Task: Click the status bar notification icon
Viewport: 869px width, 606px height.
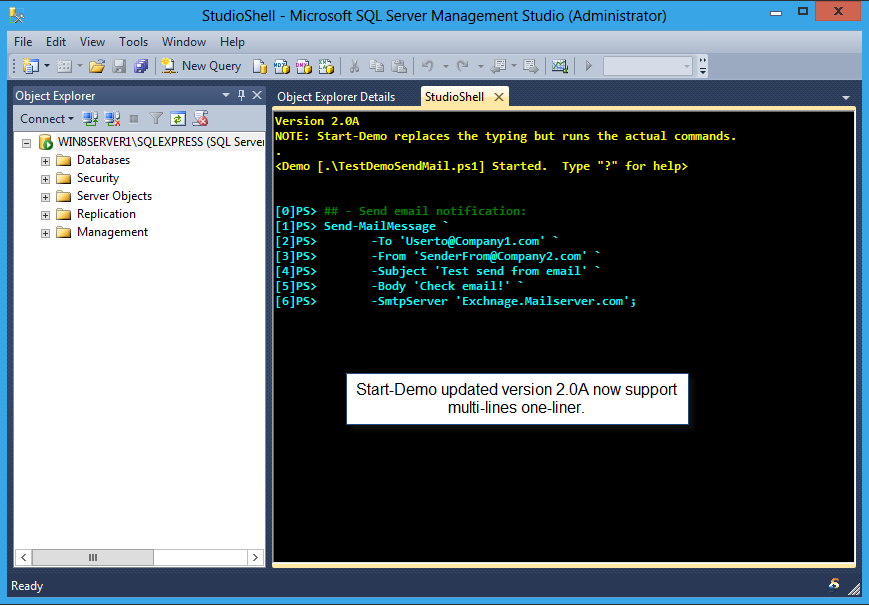Action: 834,584
